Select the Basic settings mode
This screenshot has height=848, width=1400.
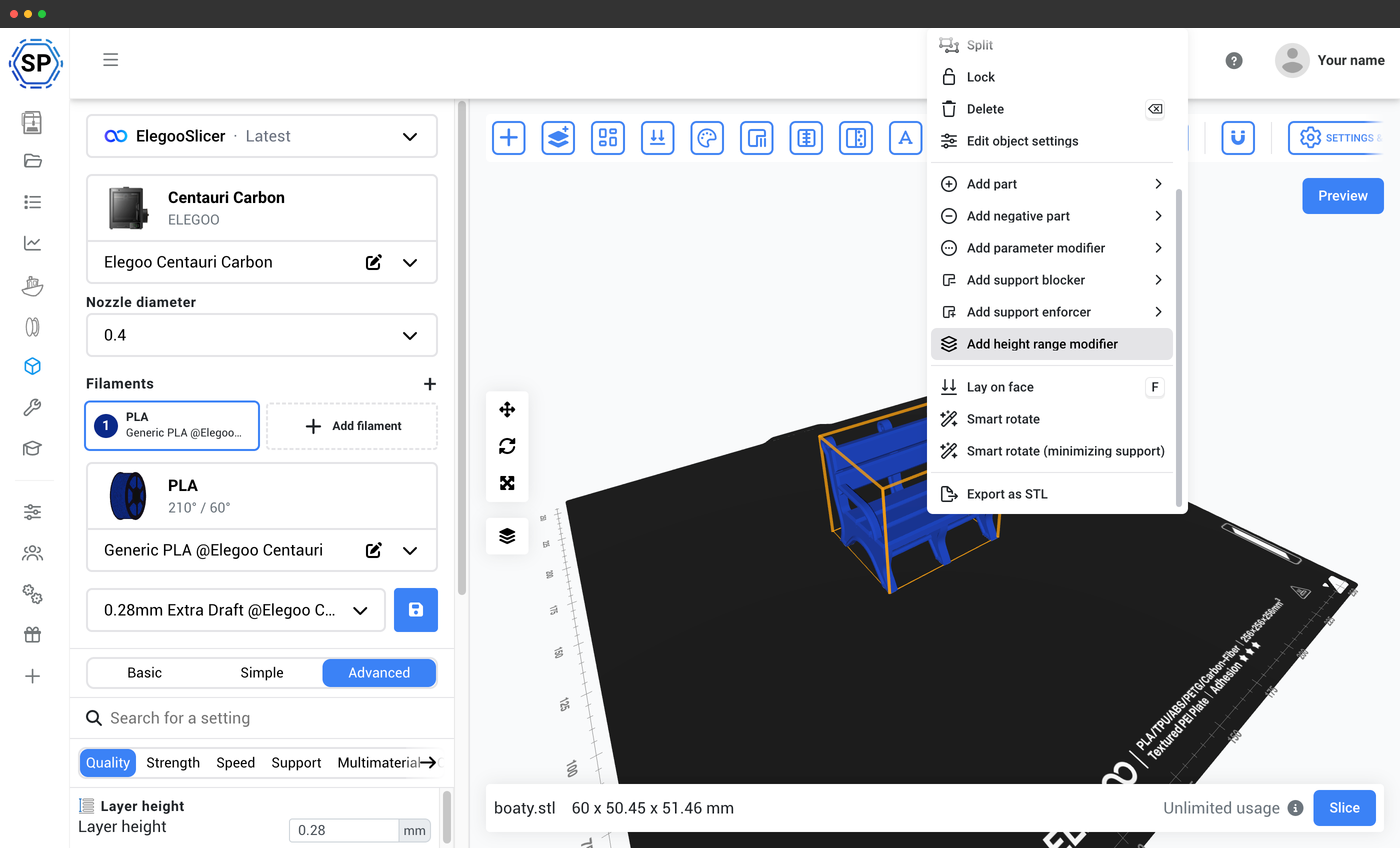[145, 673]
